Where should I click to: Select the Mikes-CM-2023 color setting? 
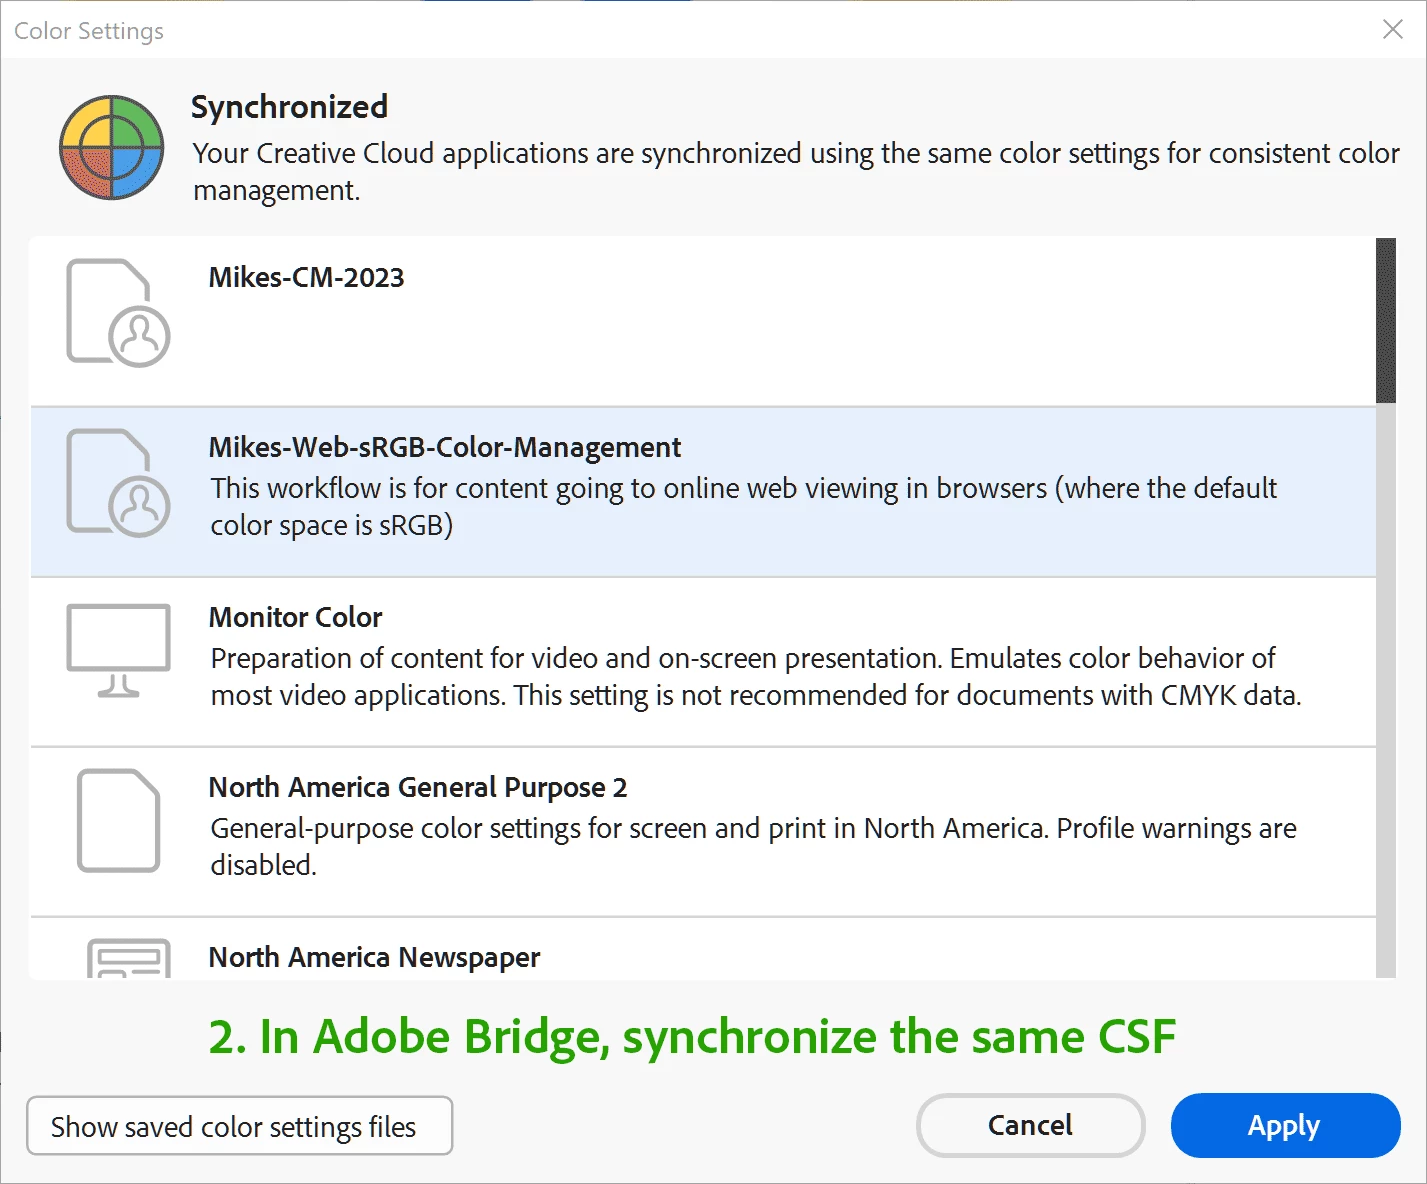click(x=306, y=278)
